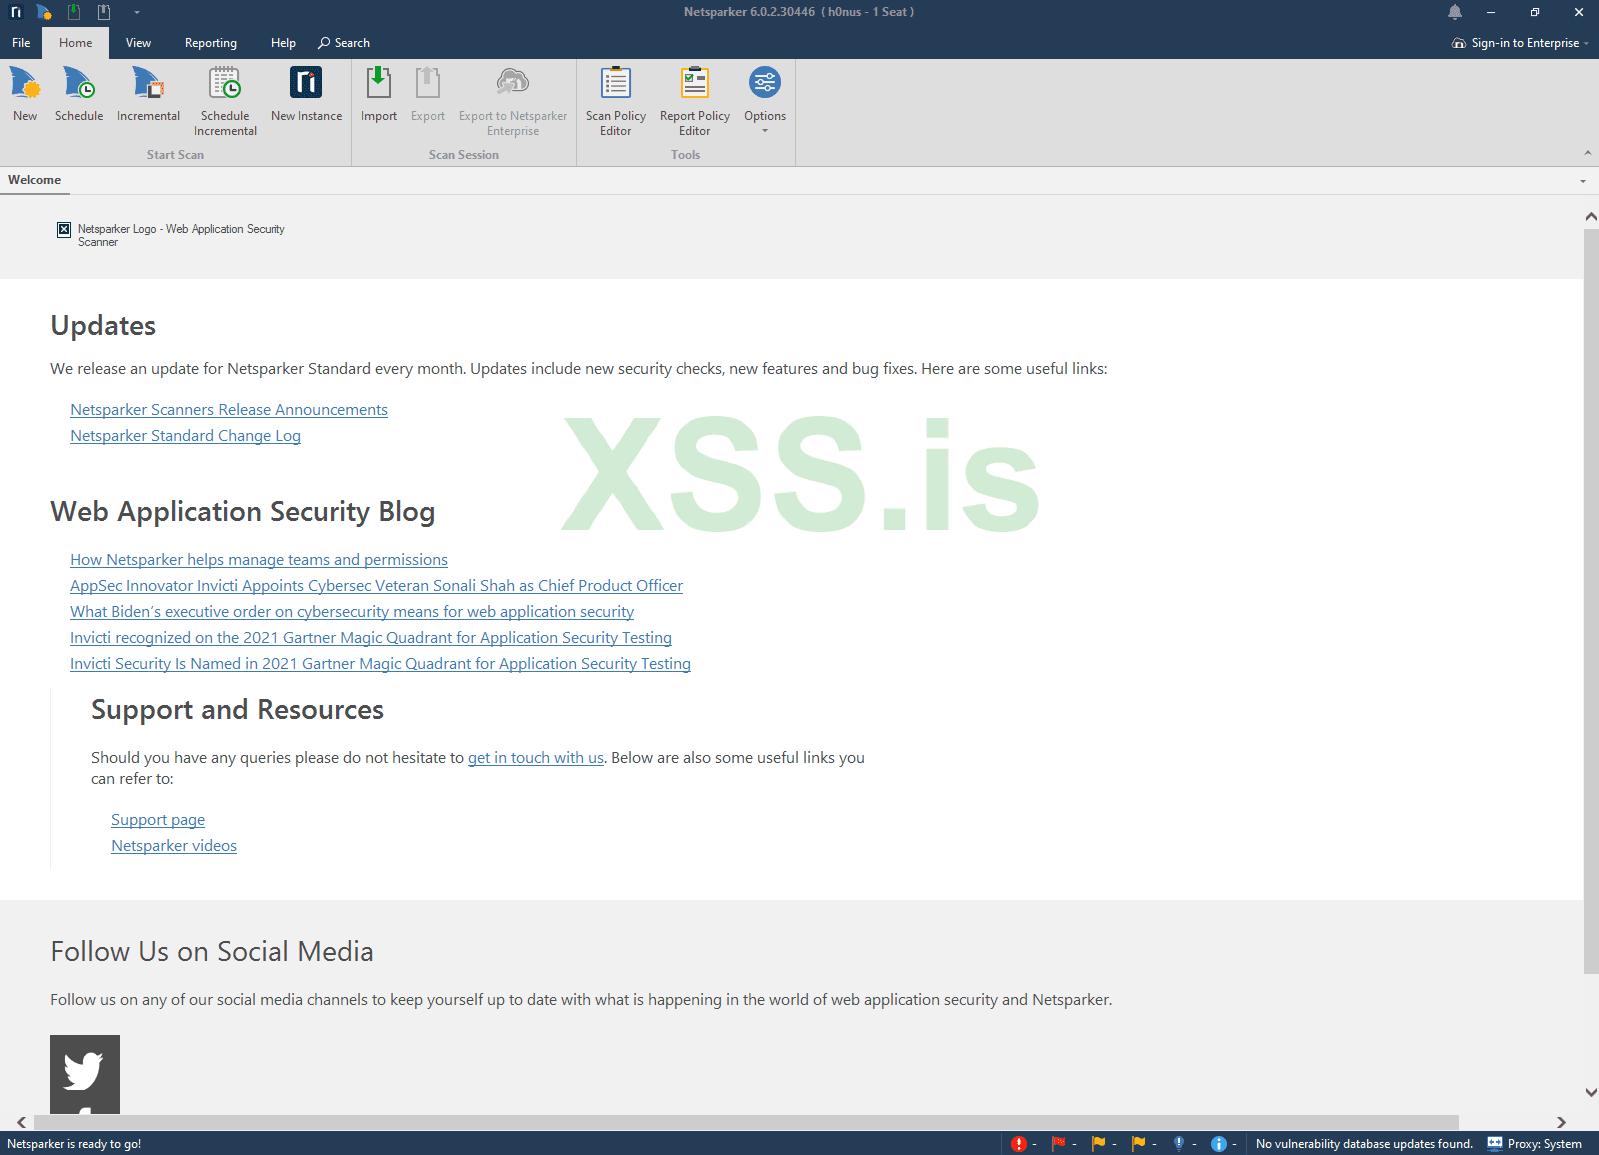Open the Schedule scan tool
Image resolution: width=1599 pixels, height=1155 pixels.
tap(79, 94)
